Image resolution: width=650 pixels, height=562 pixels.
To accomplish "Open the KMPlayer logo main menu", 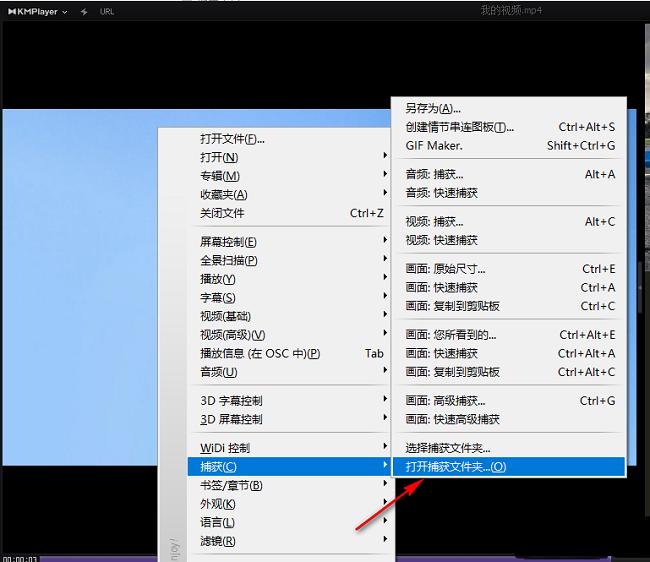I will (x=34, y=11).
